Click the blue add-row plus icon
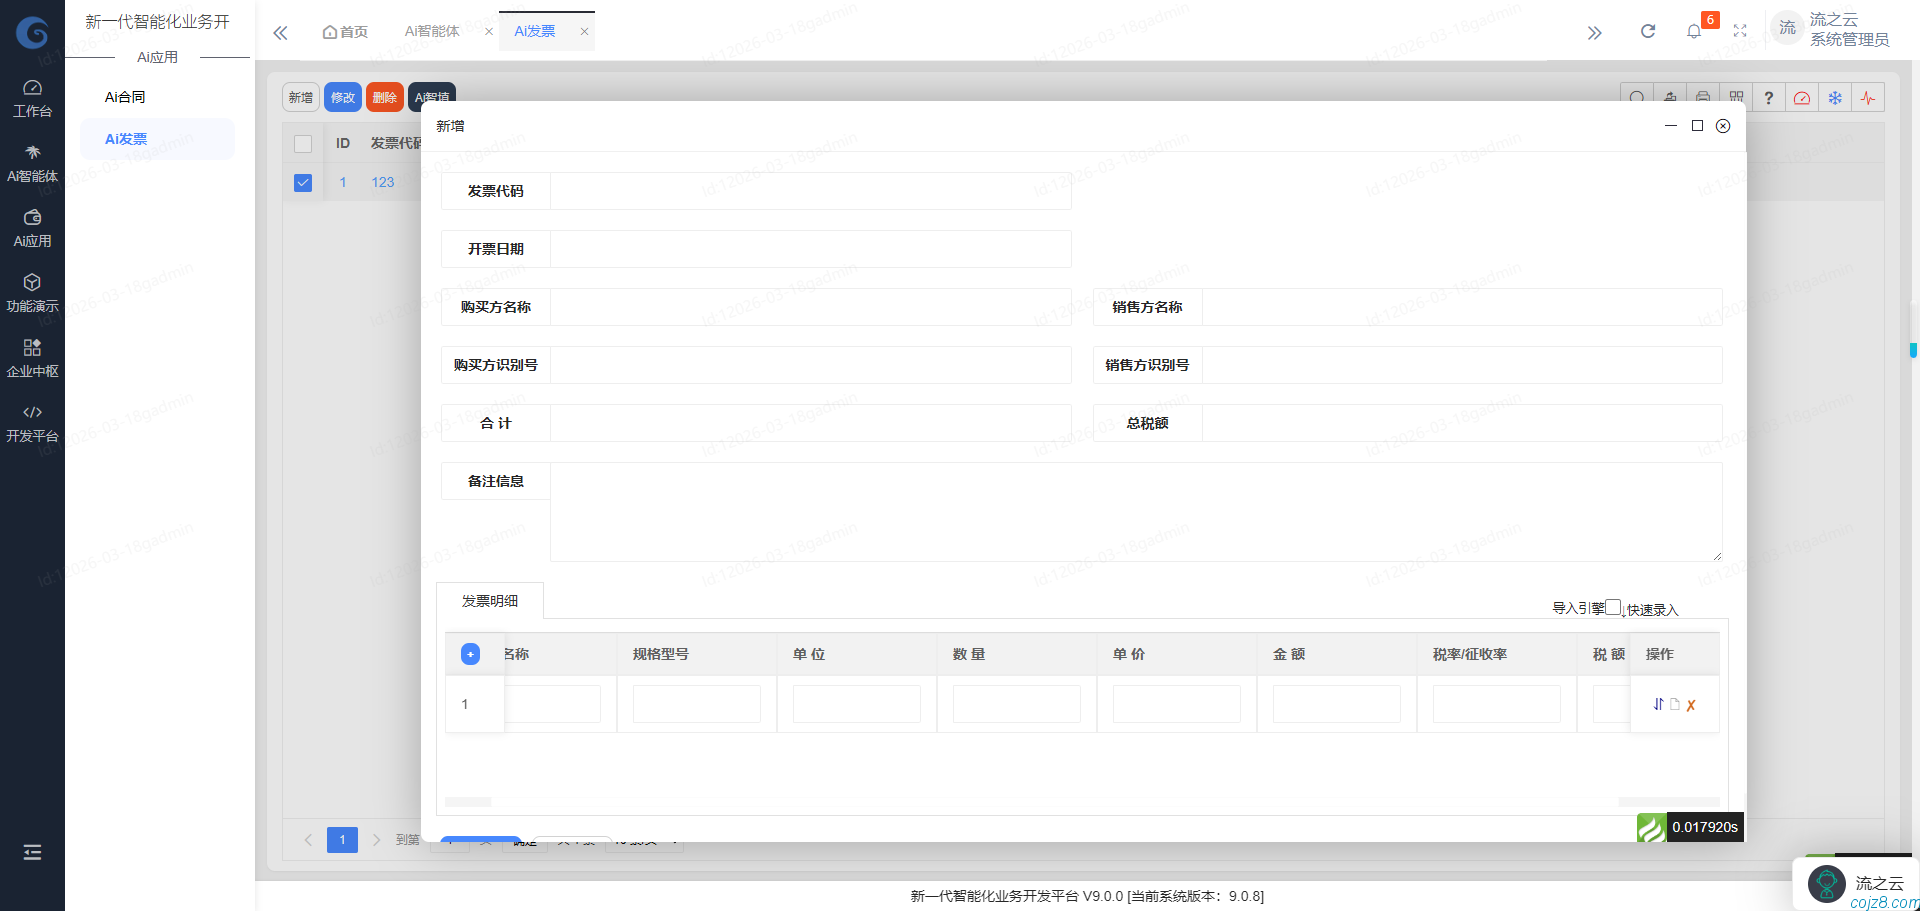 [470, 654]
